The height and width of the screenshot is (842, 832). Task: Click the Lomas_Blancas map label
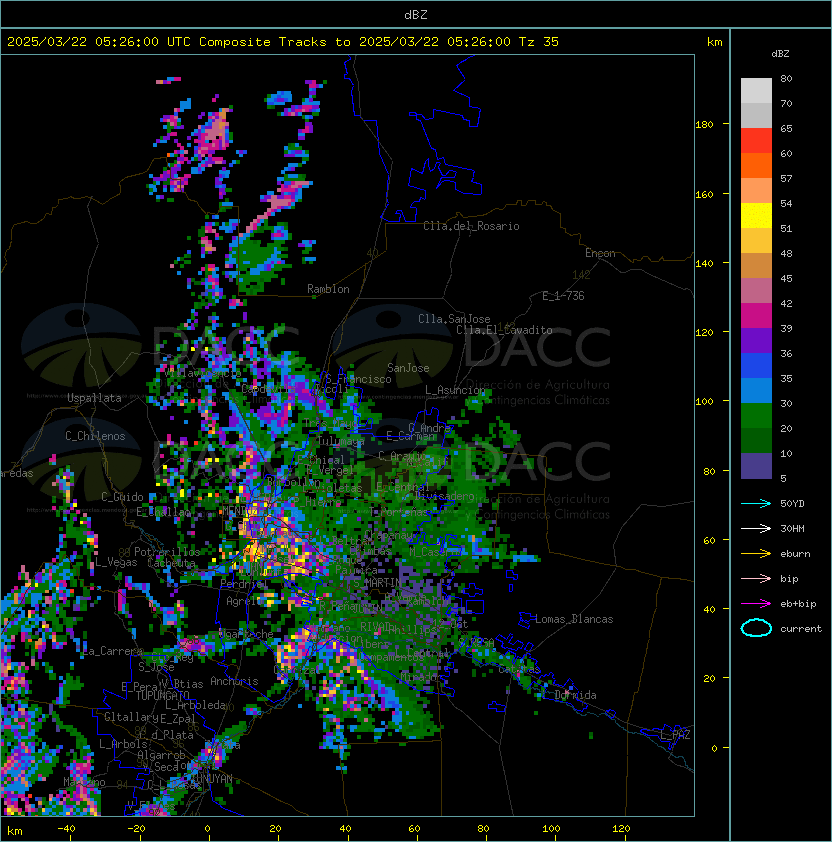point(574,619)
